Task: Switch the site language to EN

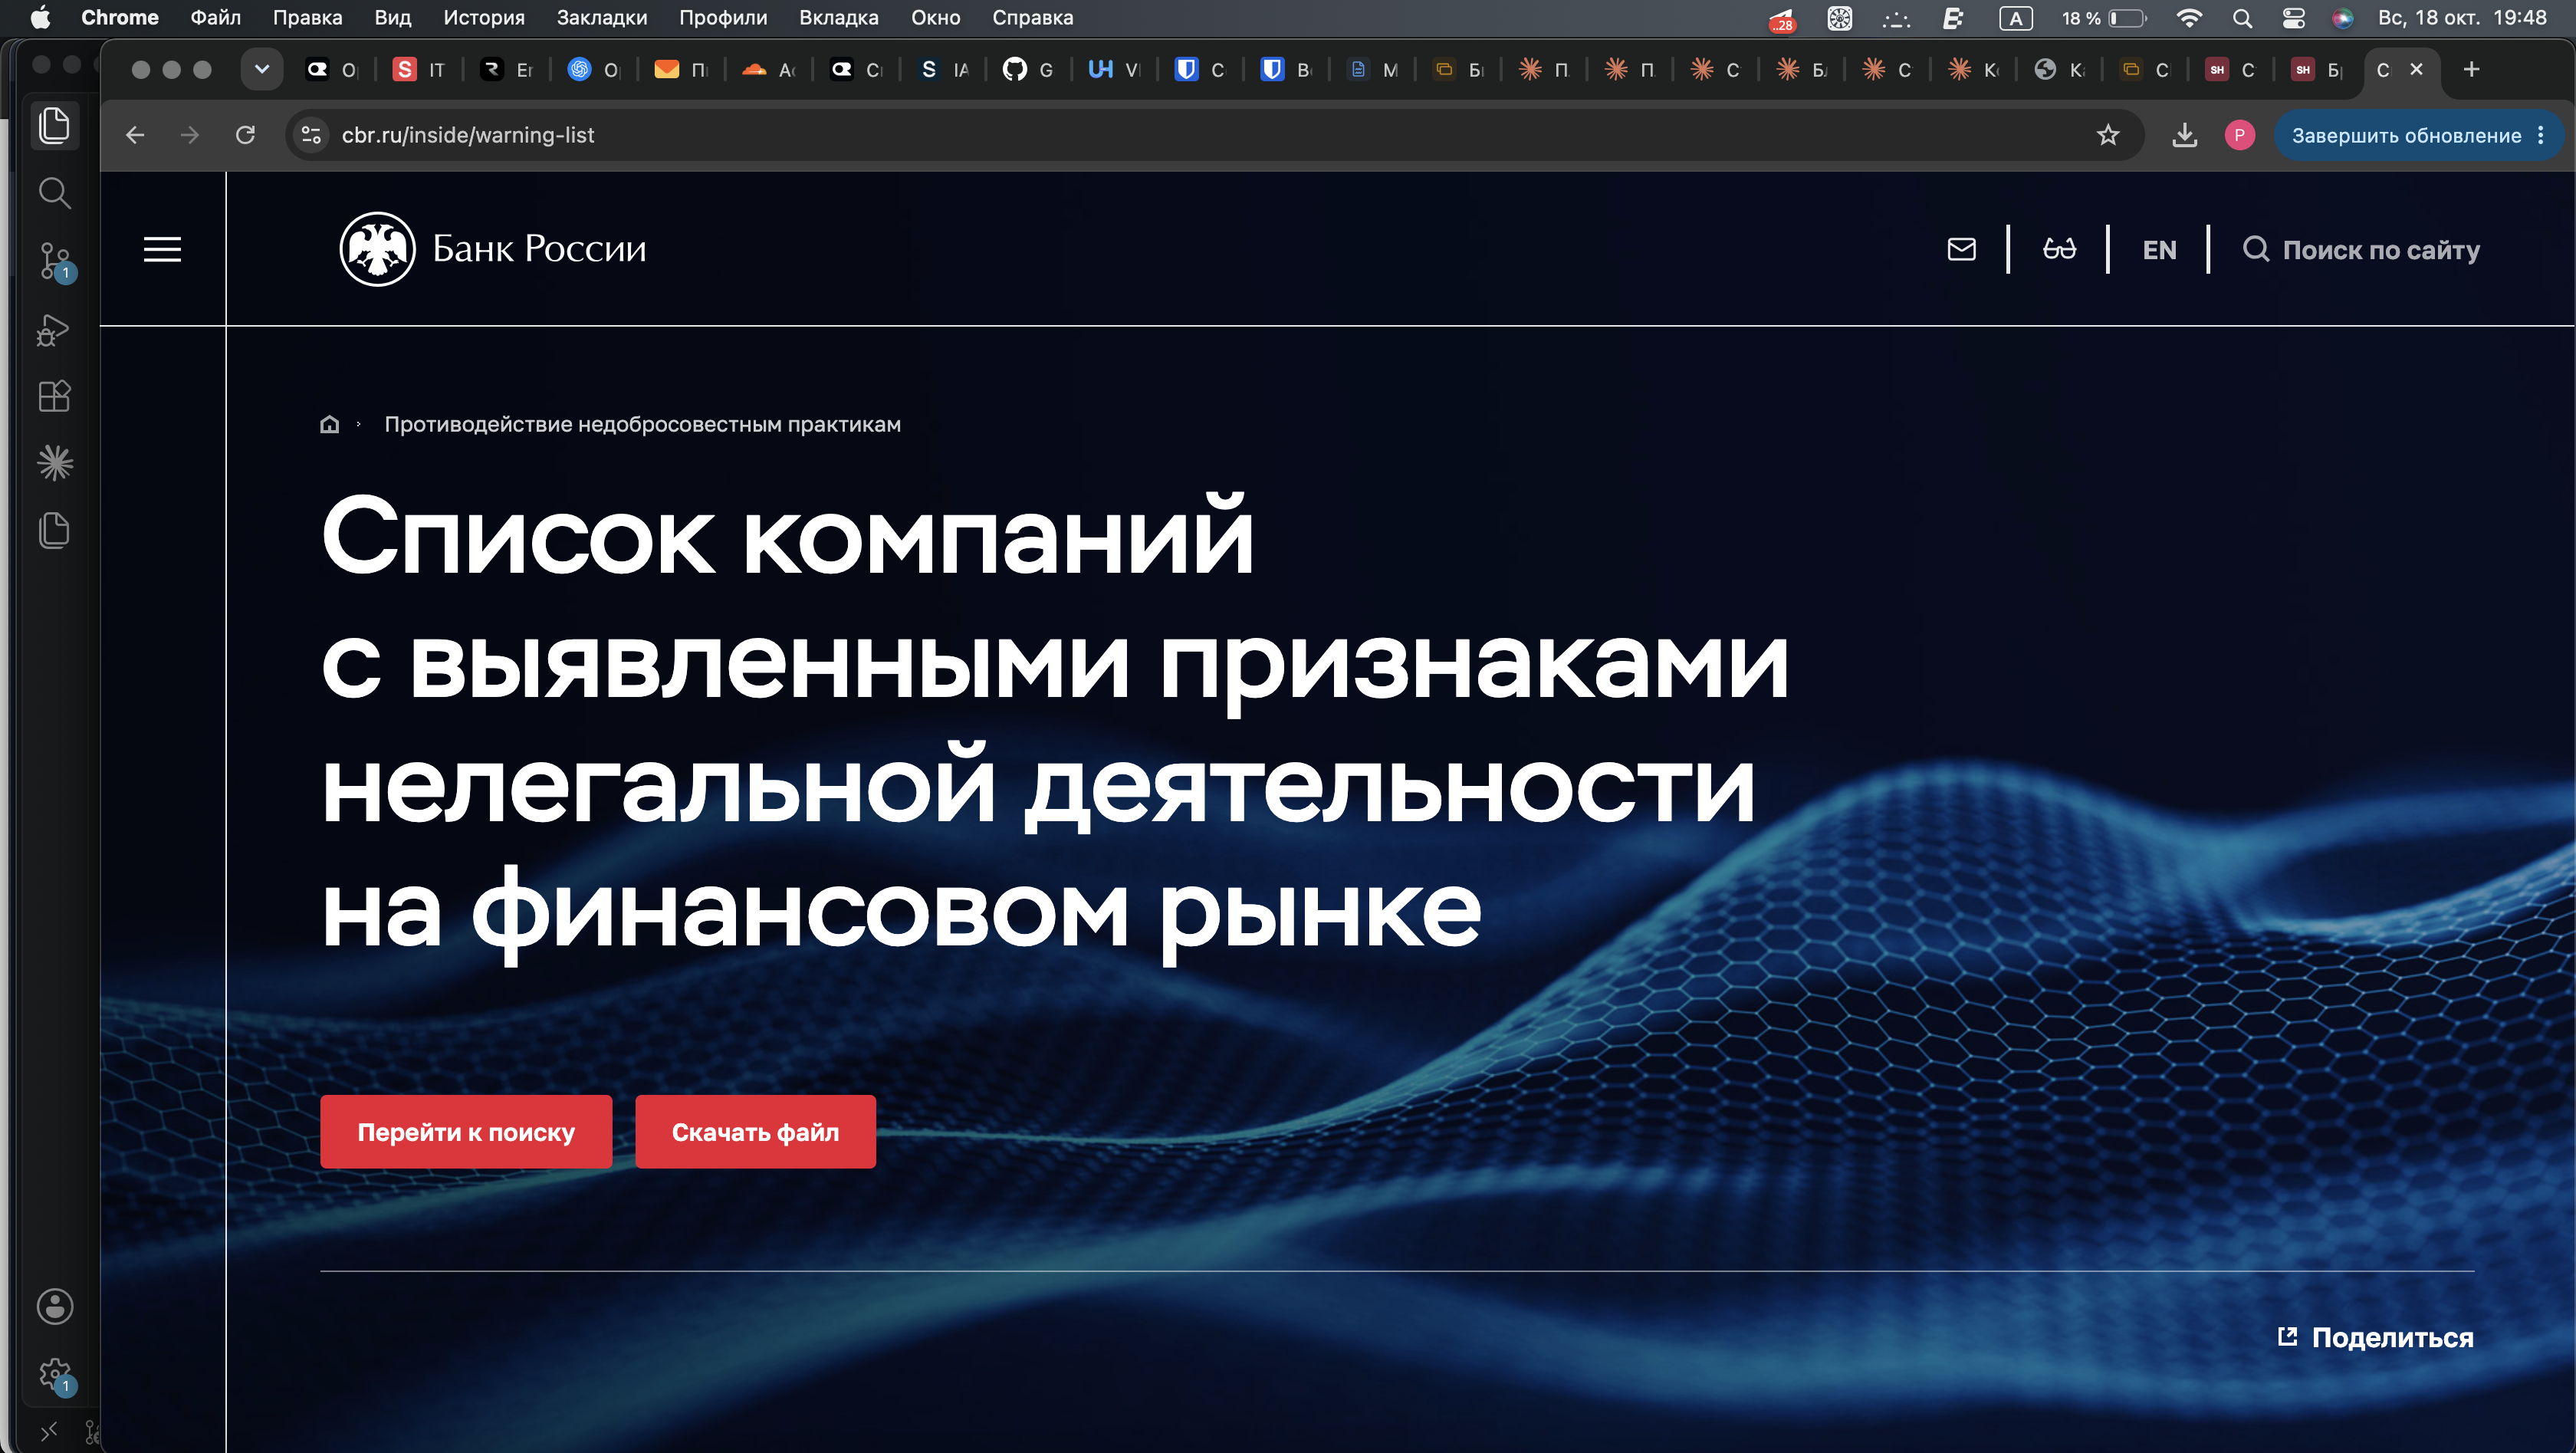Action: [x=2159, y=250]
